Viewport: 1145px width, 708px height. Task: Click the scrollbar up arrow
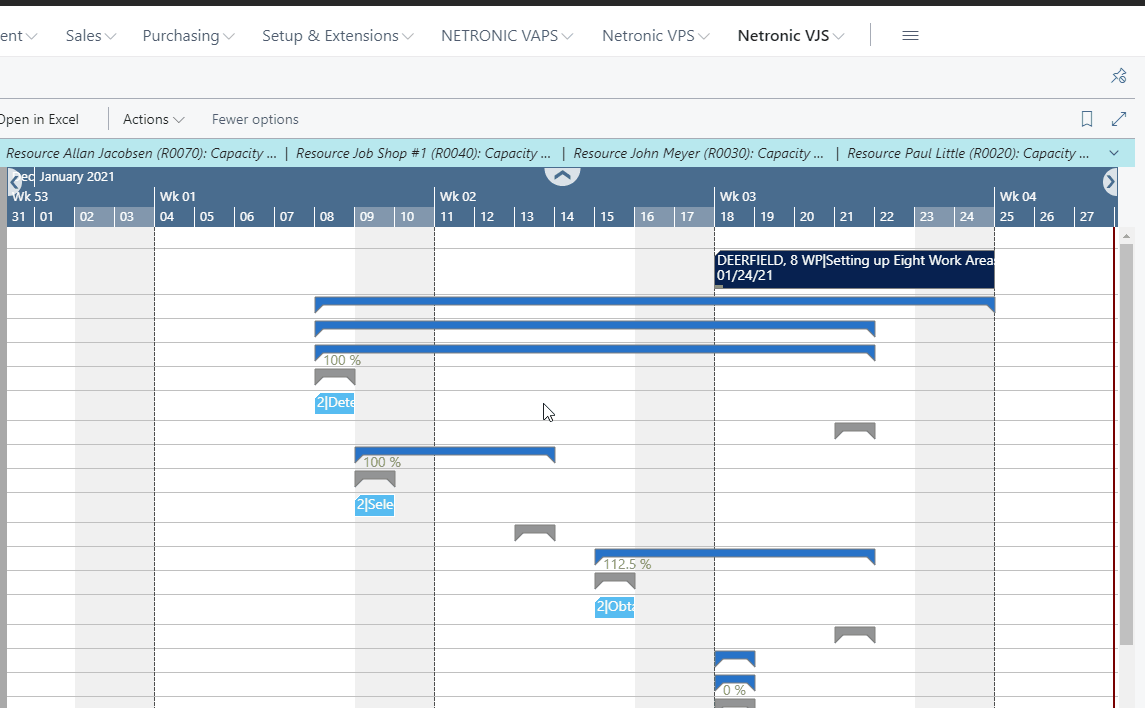tap(1126, 236)
